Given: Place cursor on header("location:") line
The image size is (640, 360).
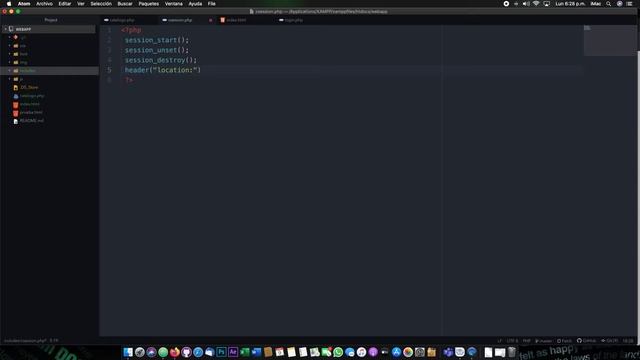Looking at the screenshot, I should (162, 70).
